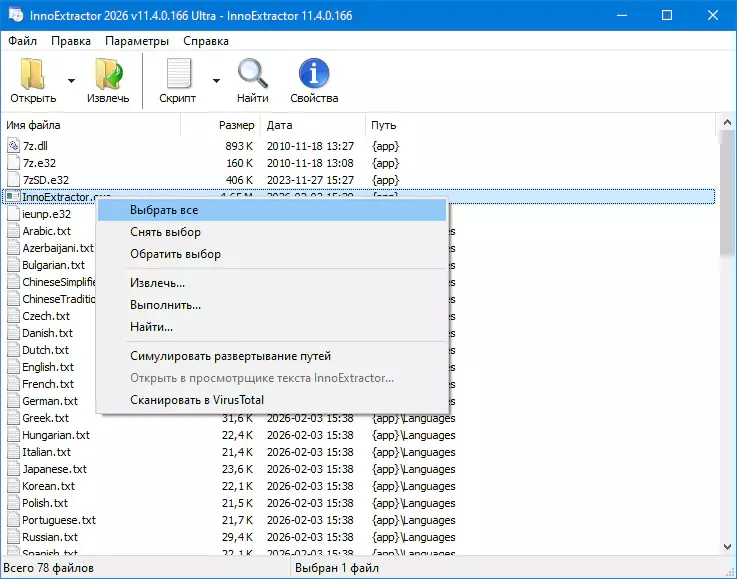Screen dimensions: 737x579
Task: Open the Файл menu
Action: coord(22,41)
